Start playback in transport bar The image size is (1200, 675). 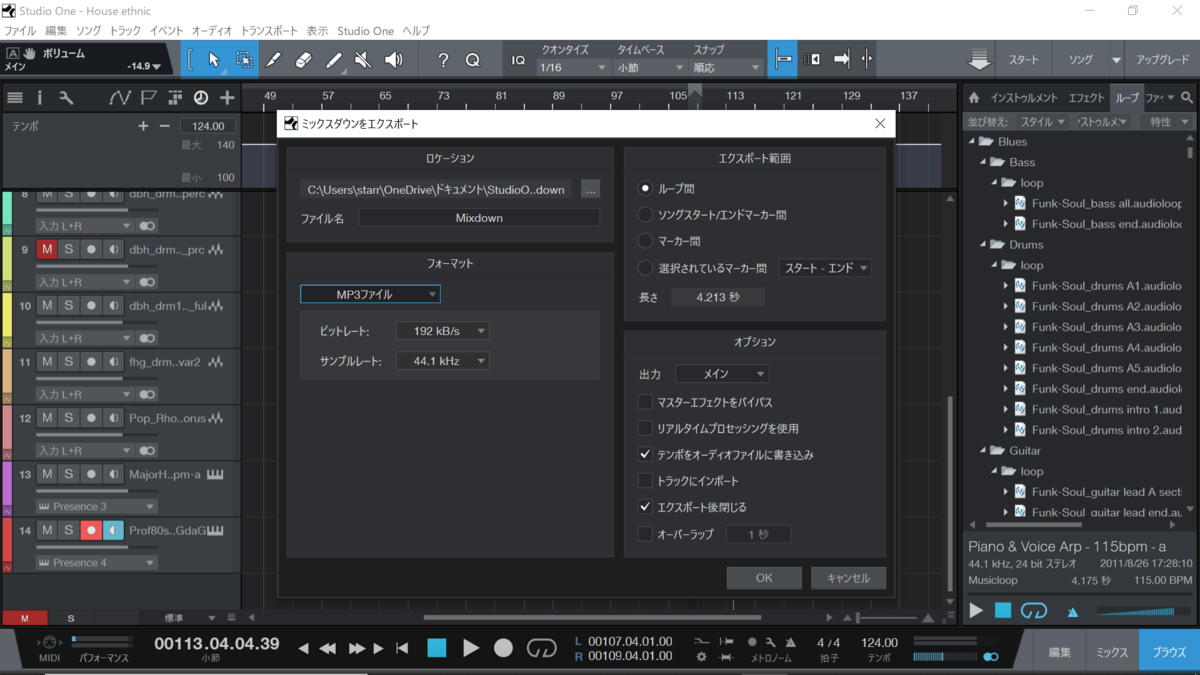point(470,648)
